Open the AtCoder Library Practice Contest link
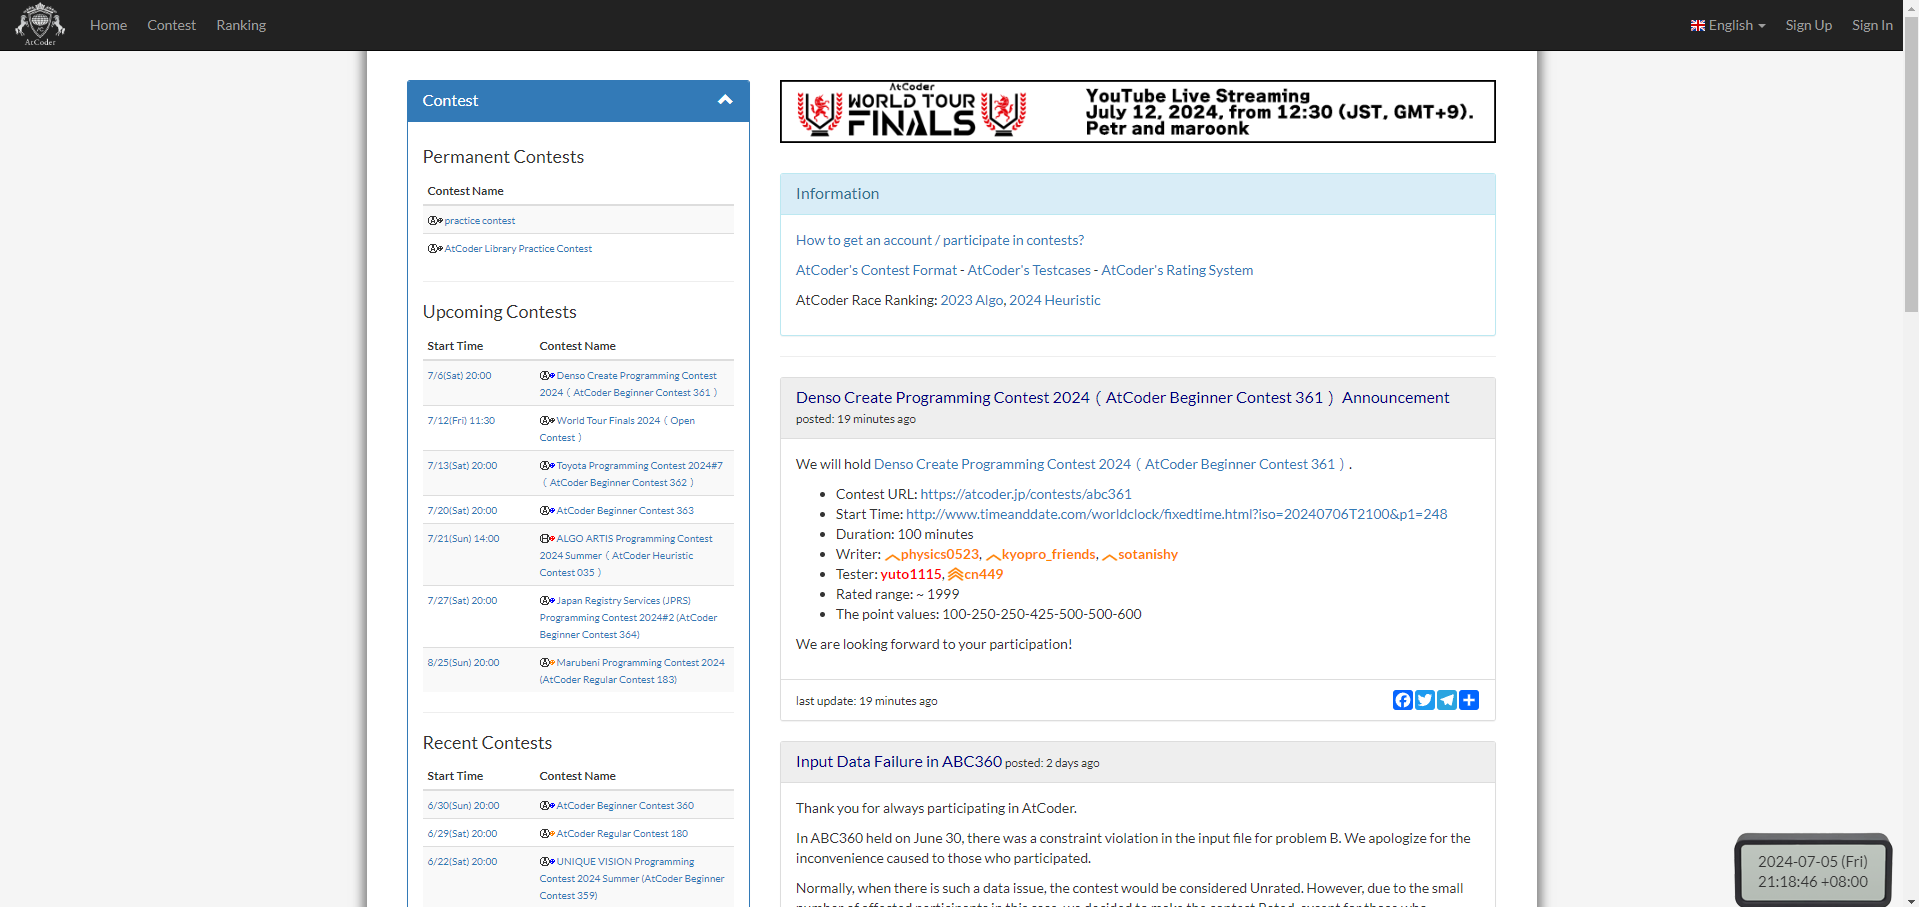 pos(518,249)
